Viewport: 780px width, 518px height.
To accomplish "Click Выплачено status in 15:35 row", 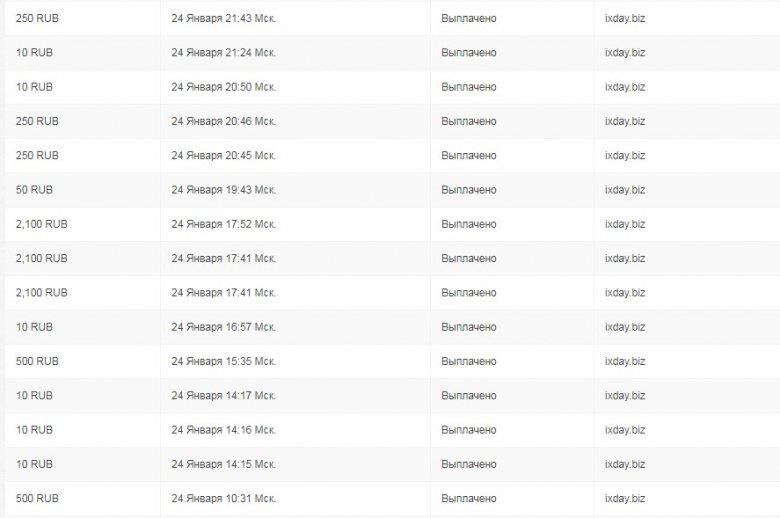I will 469,362.
